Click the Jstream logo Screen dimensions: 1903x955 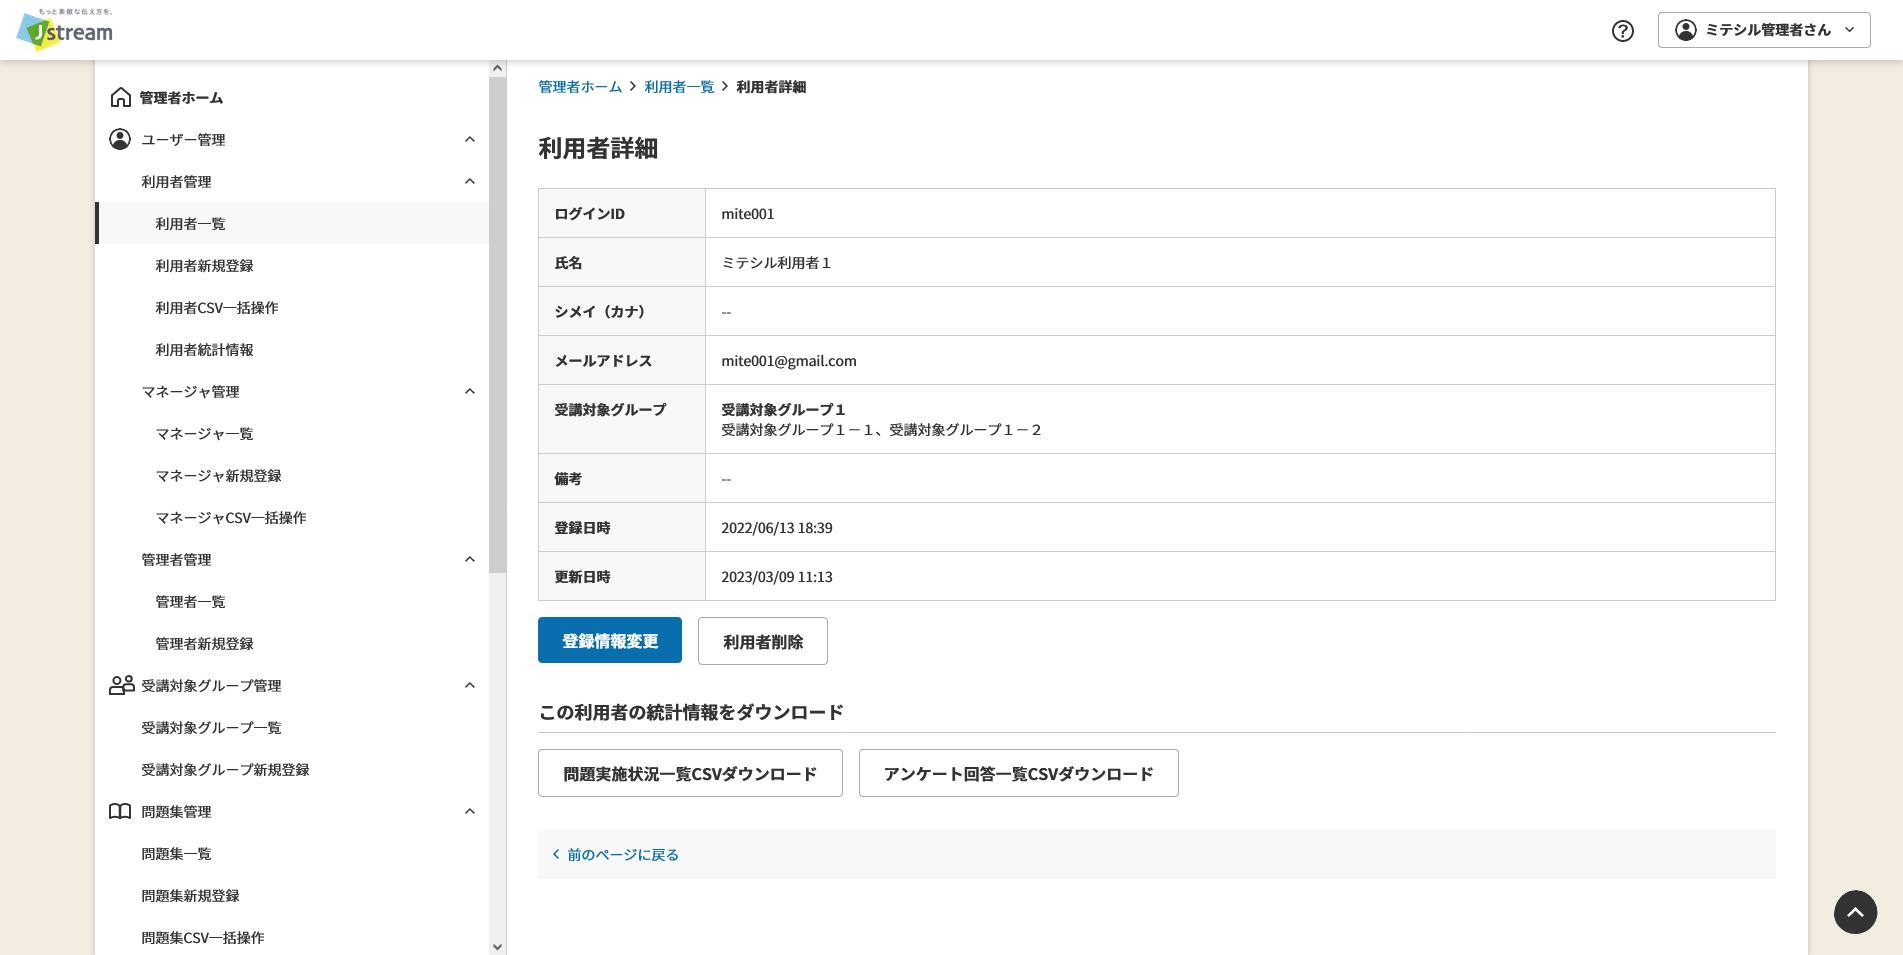(x=65, y=30)
